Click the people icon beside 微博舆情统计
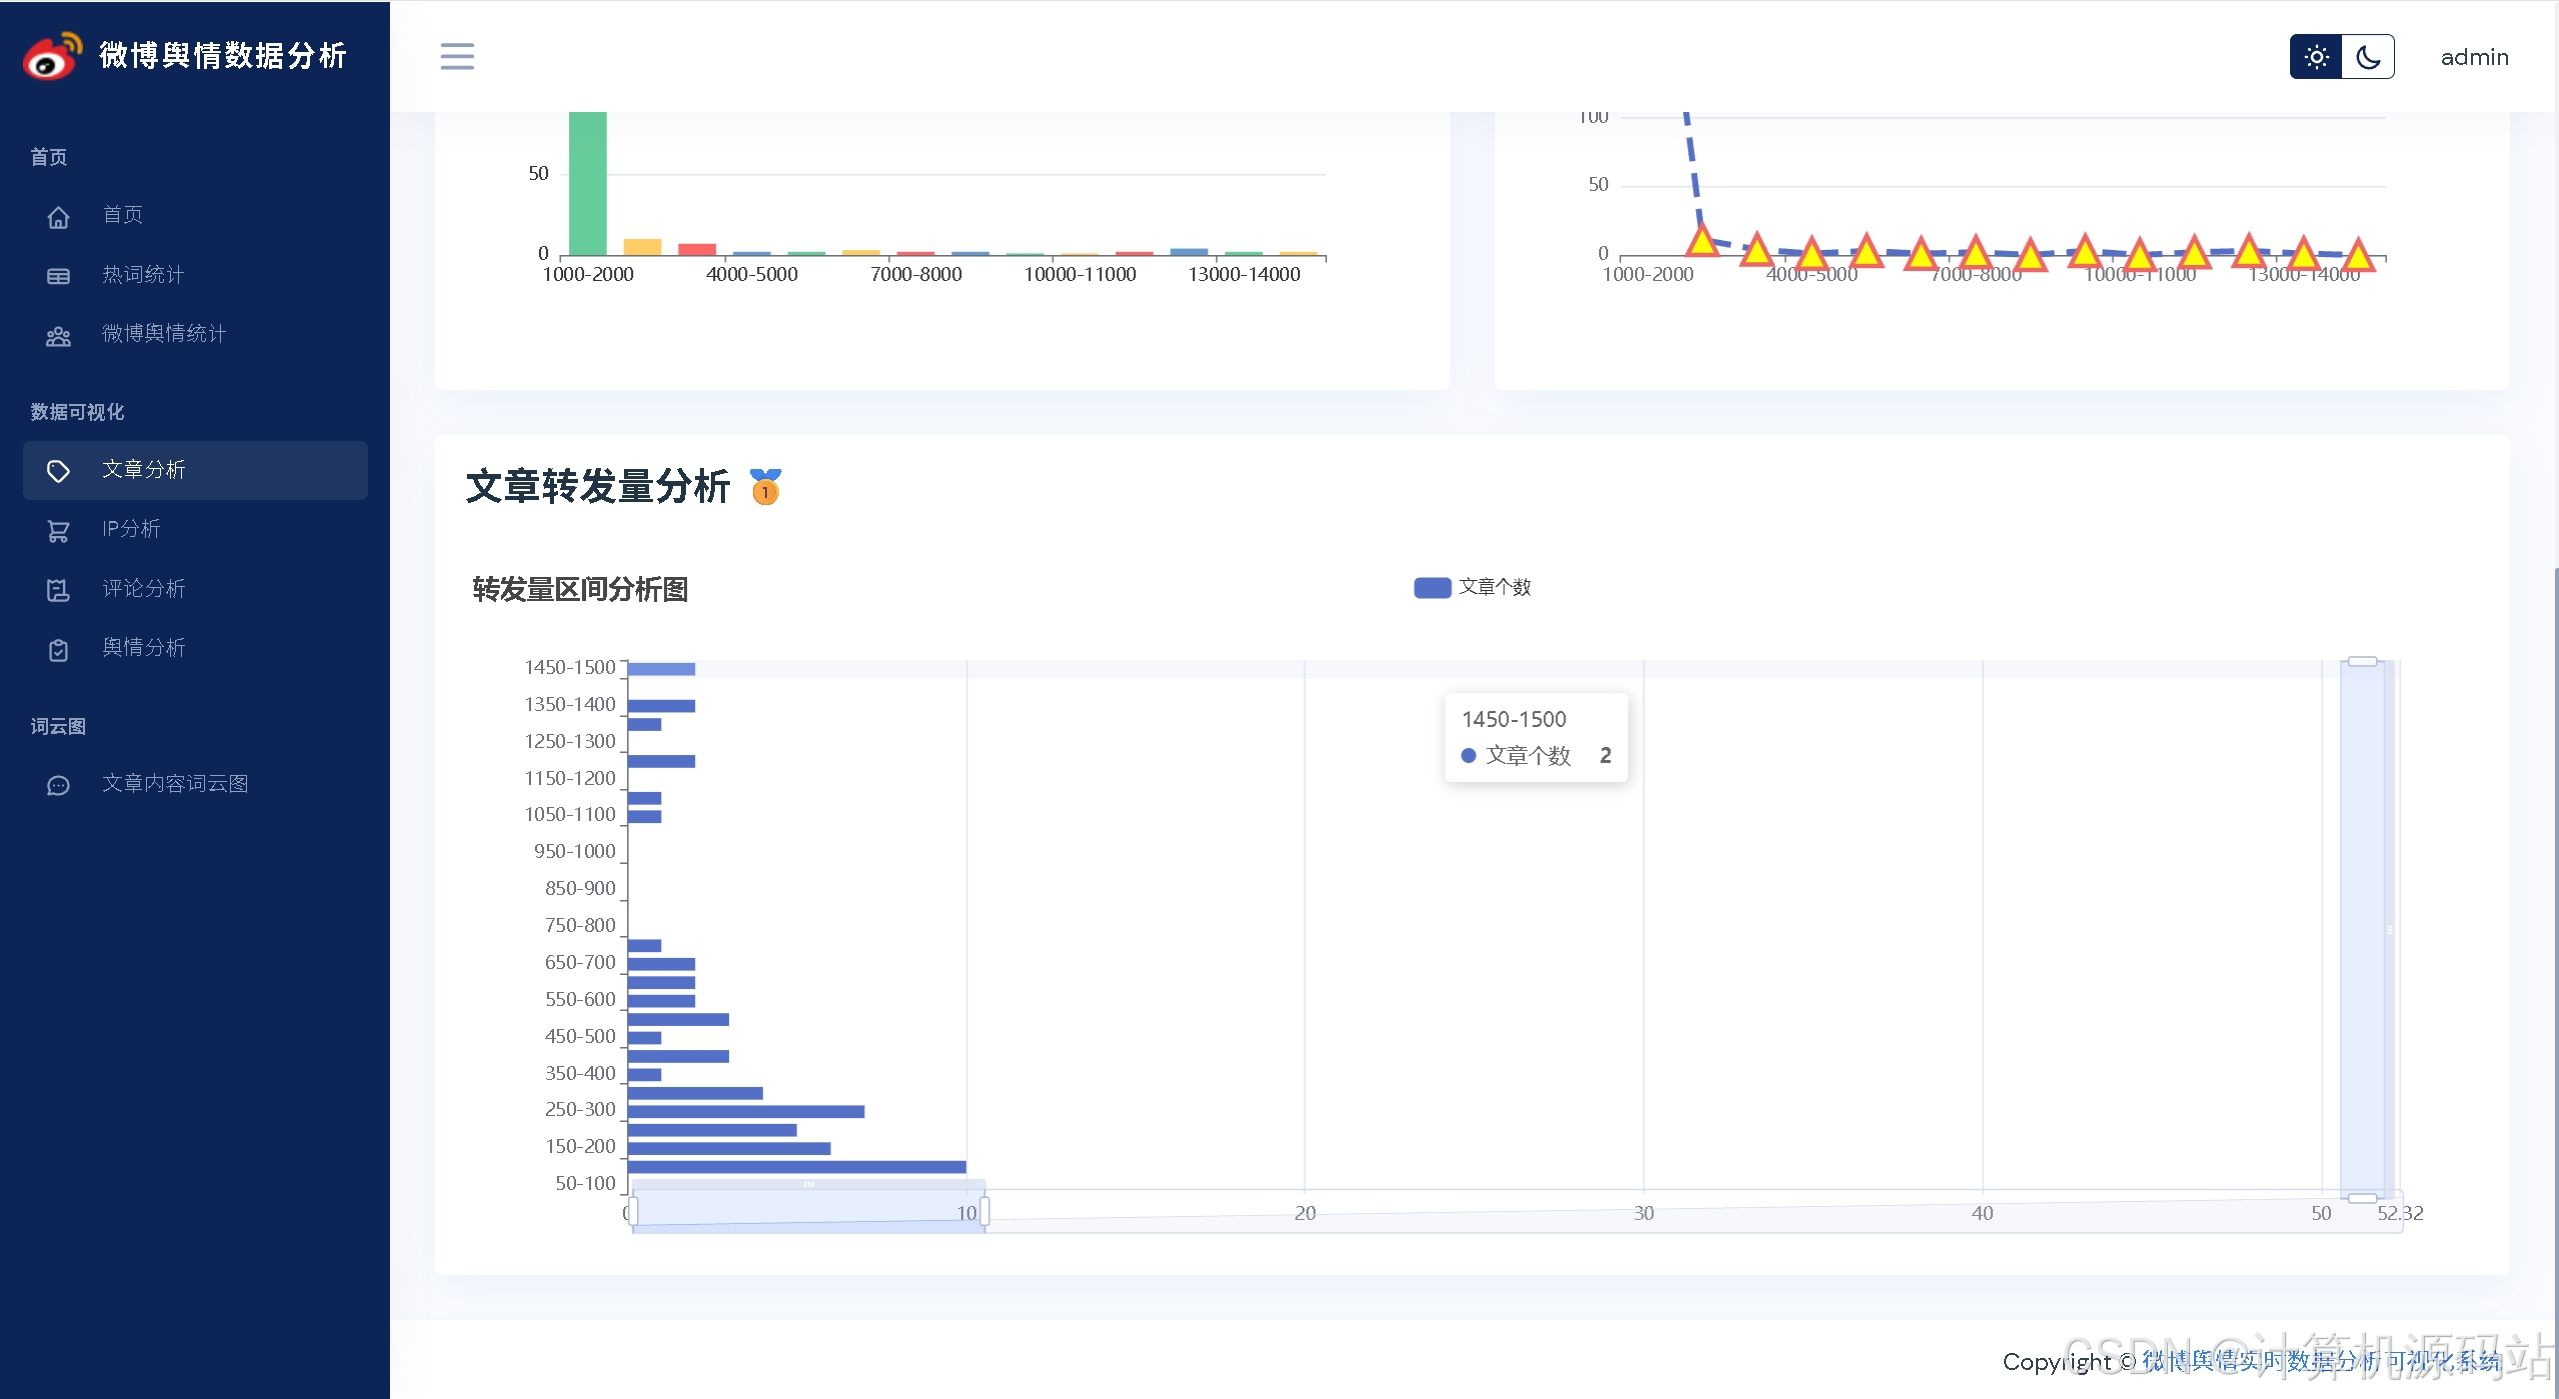This screenshot has width=2559, height=1399. tap(58, 336)
